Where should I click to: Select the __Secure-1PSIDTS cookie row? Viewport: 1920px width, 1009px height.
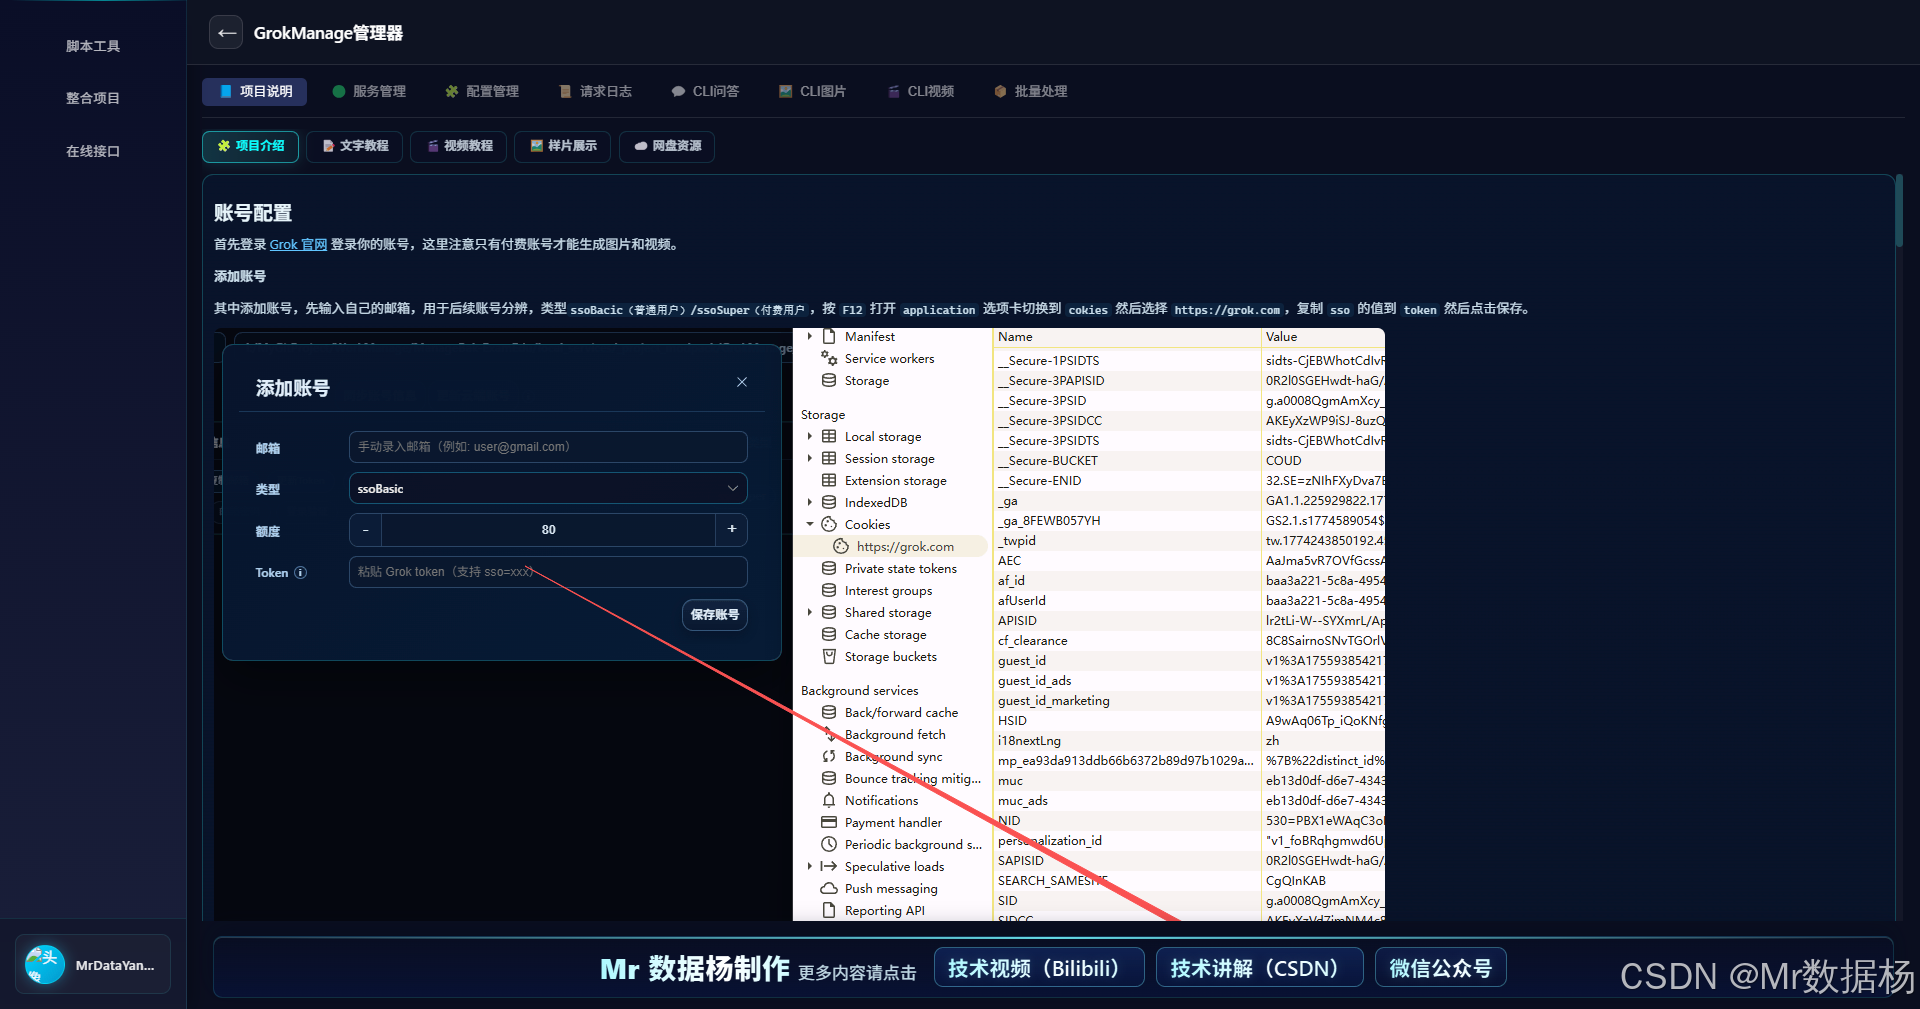1190,361
